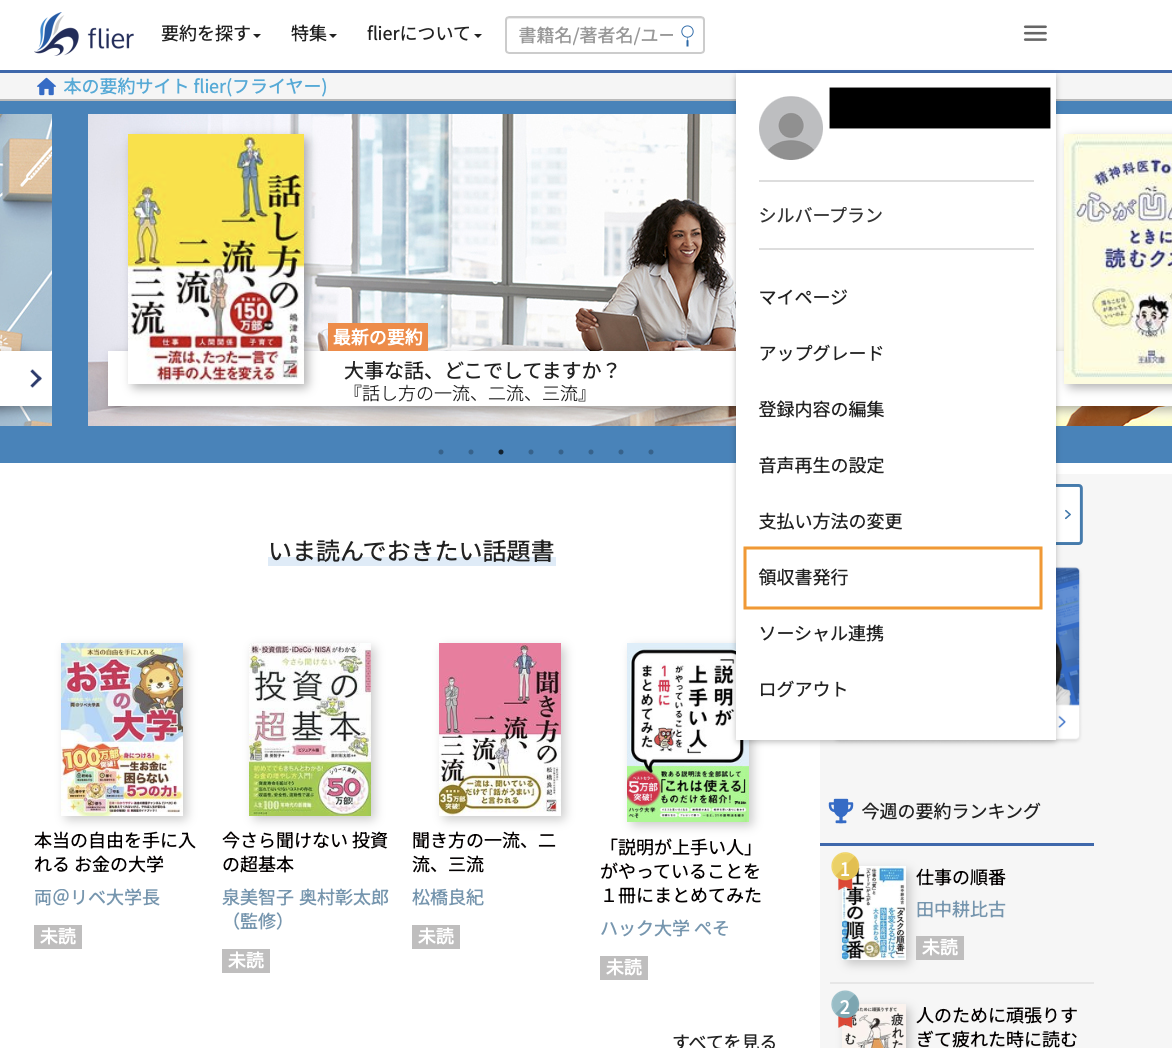Click the trophy icon beside ranking heading
The height and width of the screenshot is (1048, 1172).
[x=841, y=810]
